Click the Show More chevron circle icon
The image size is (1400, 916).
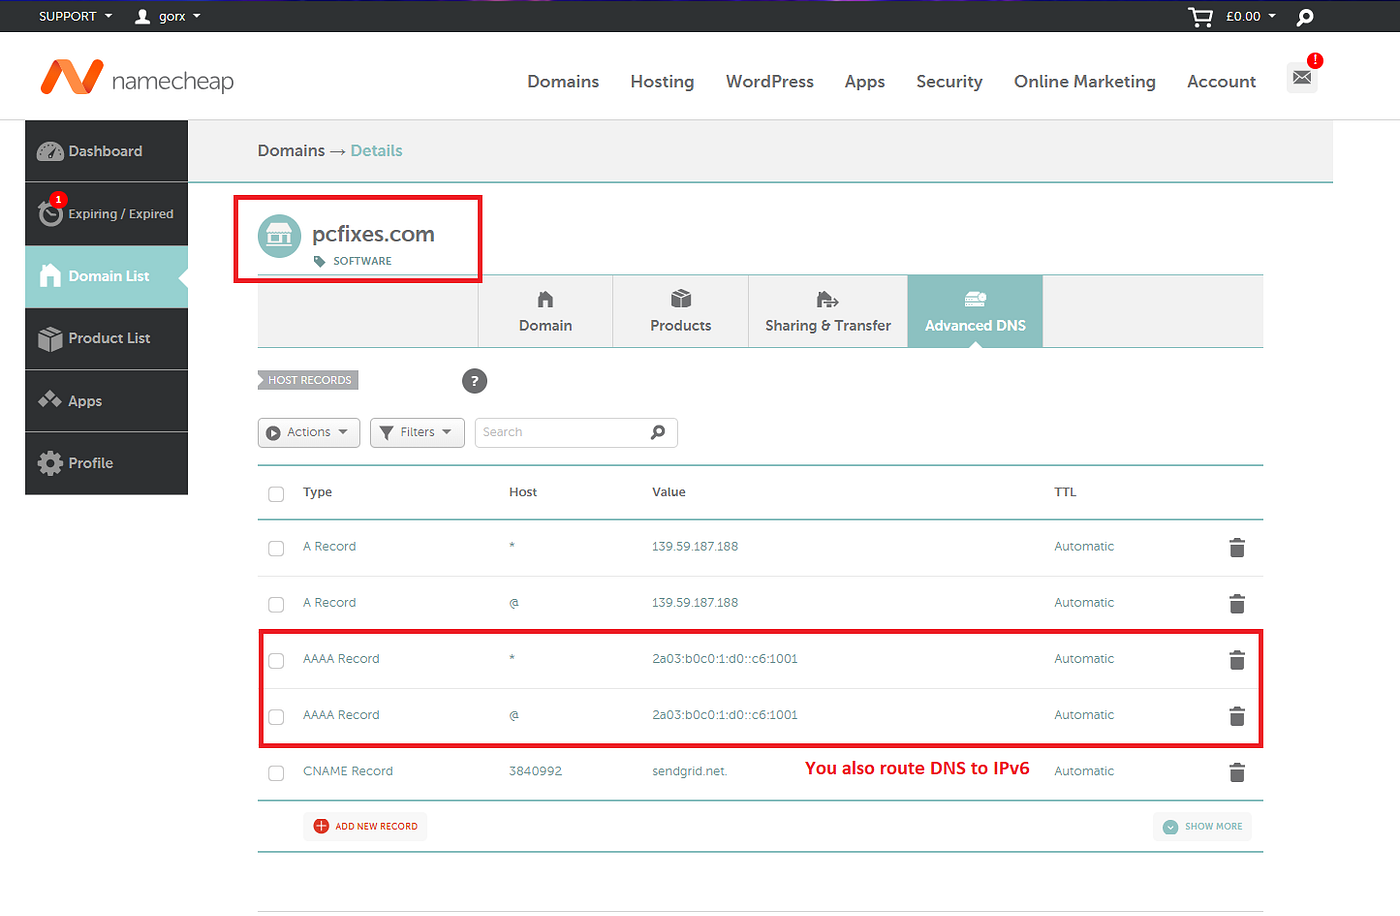(1170, 827)
